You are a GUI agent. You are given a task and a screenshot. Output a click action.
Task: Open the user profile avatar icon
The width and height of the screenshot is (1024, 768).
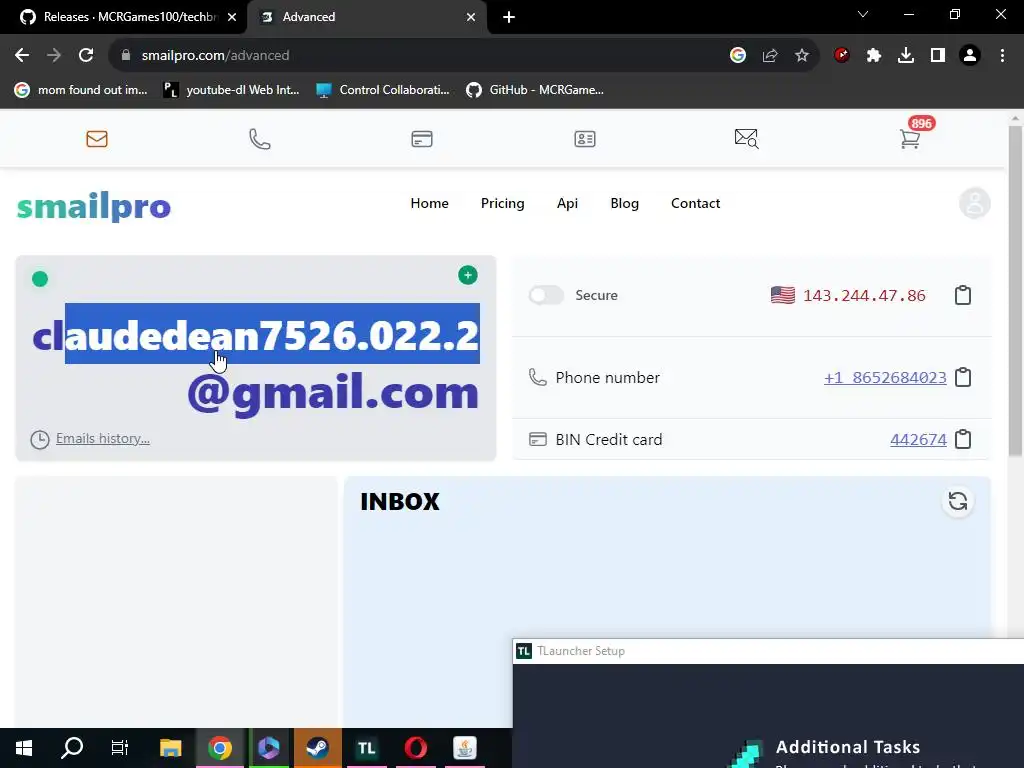pos(974,203)
